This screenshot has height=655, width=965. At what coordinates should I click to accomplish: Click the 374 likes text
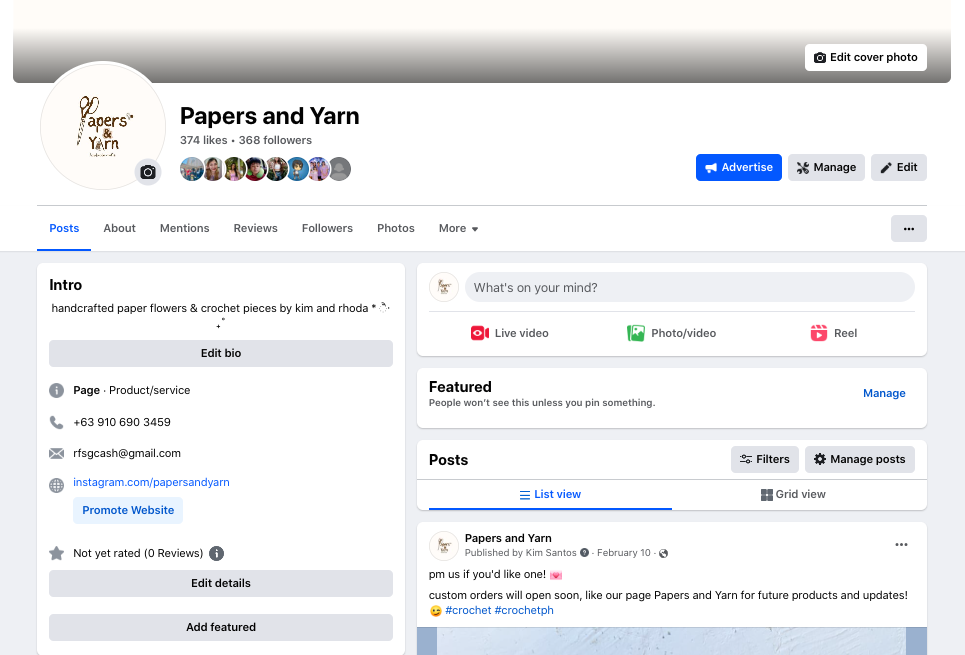coord(204,140)
